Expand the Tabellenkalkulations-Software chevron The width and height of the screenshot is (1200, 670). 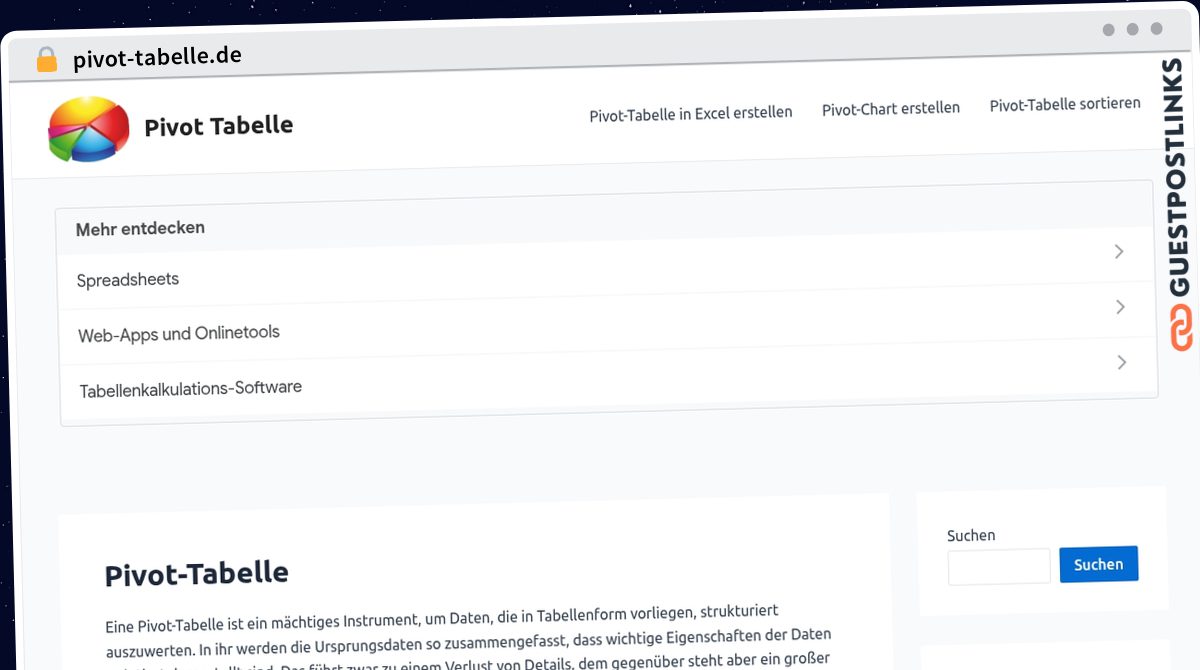pyautogui.click(x=1122, y=362)
